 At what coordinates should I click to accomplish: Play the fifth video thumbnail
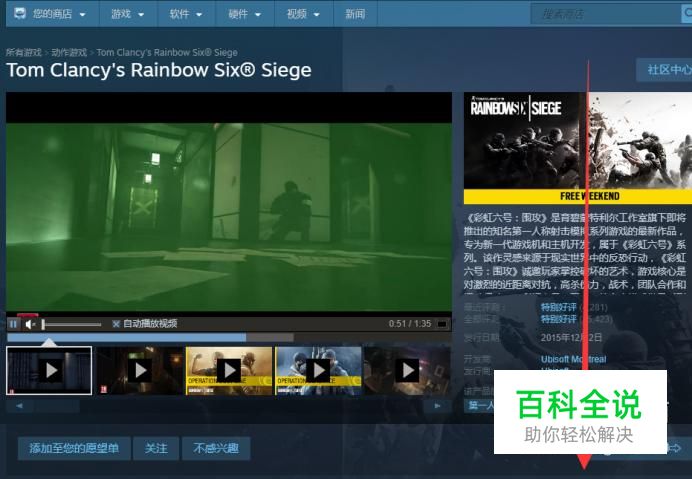407,370
